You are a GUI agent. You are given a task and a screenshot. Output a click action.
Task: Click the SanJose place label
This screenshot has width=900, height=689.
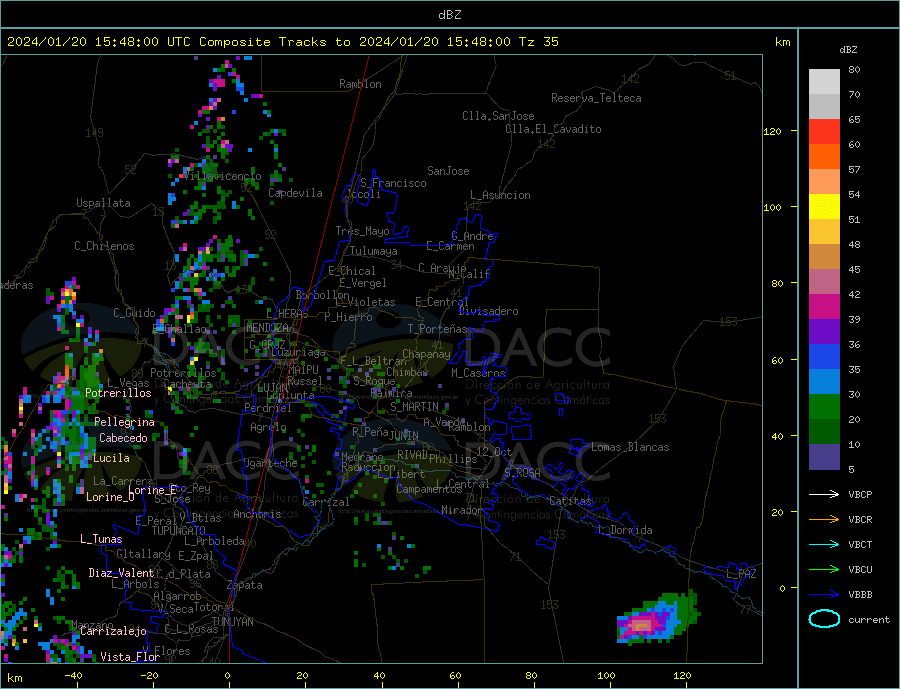click(x=448, y=171)
